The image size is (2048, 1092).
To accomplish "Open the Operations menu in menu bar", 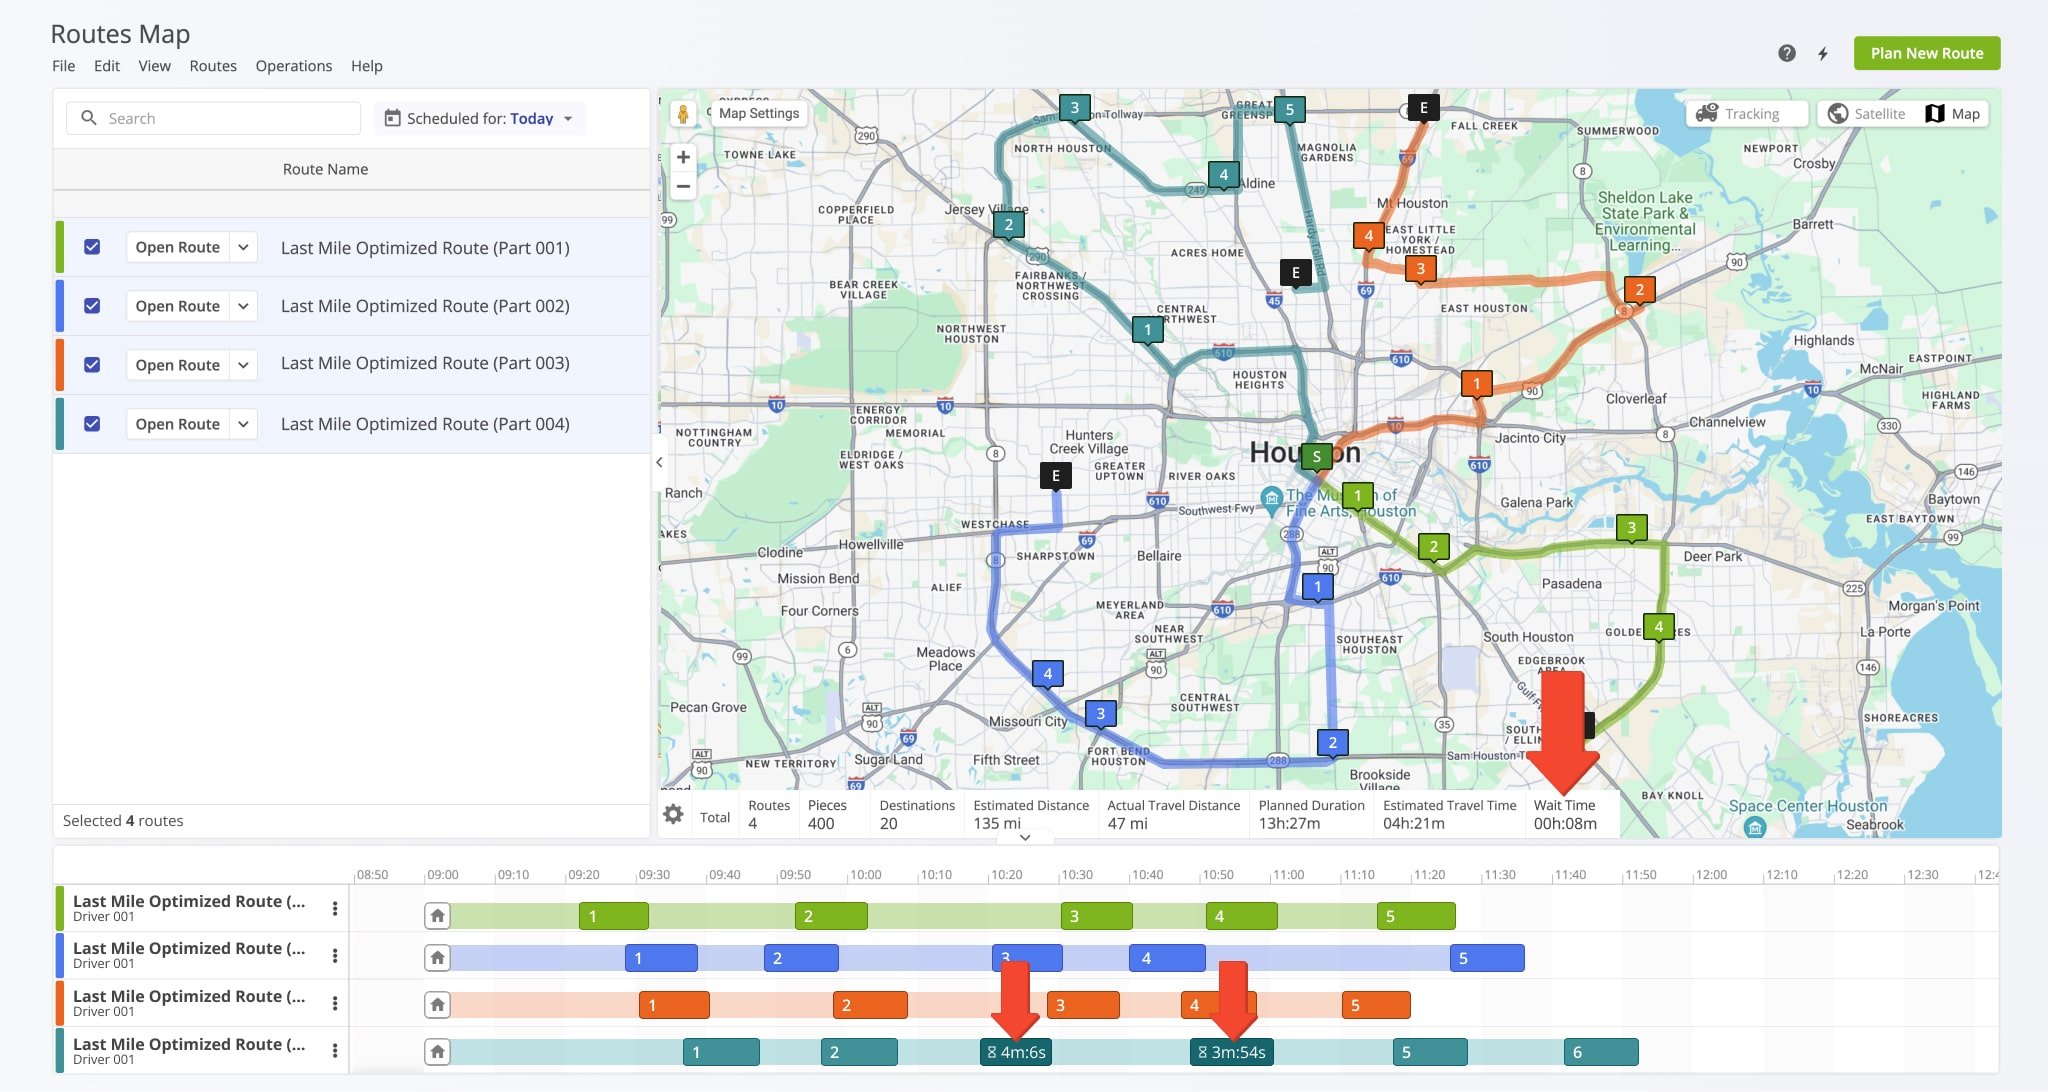I will coord(293,65).
